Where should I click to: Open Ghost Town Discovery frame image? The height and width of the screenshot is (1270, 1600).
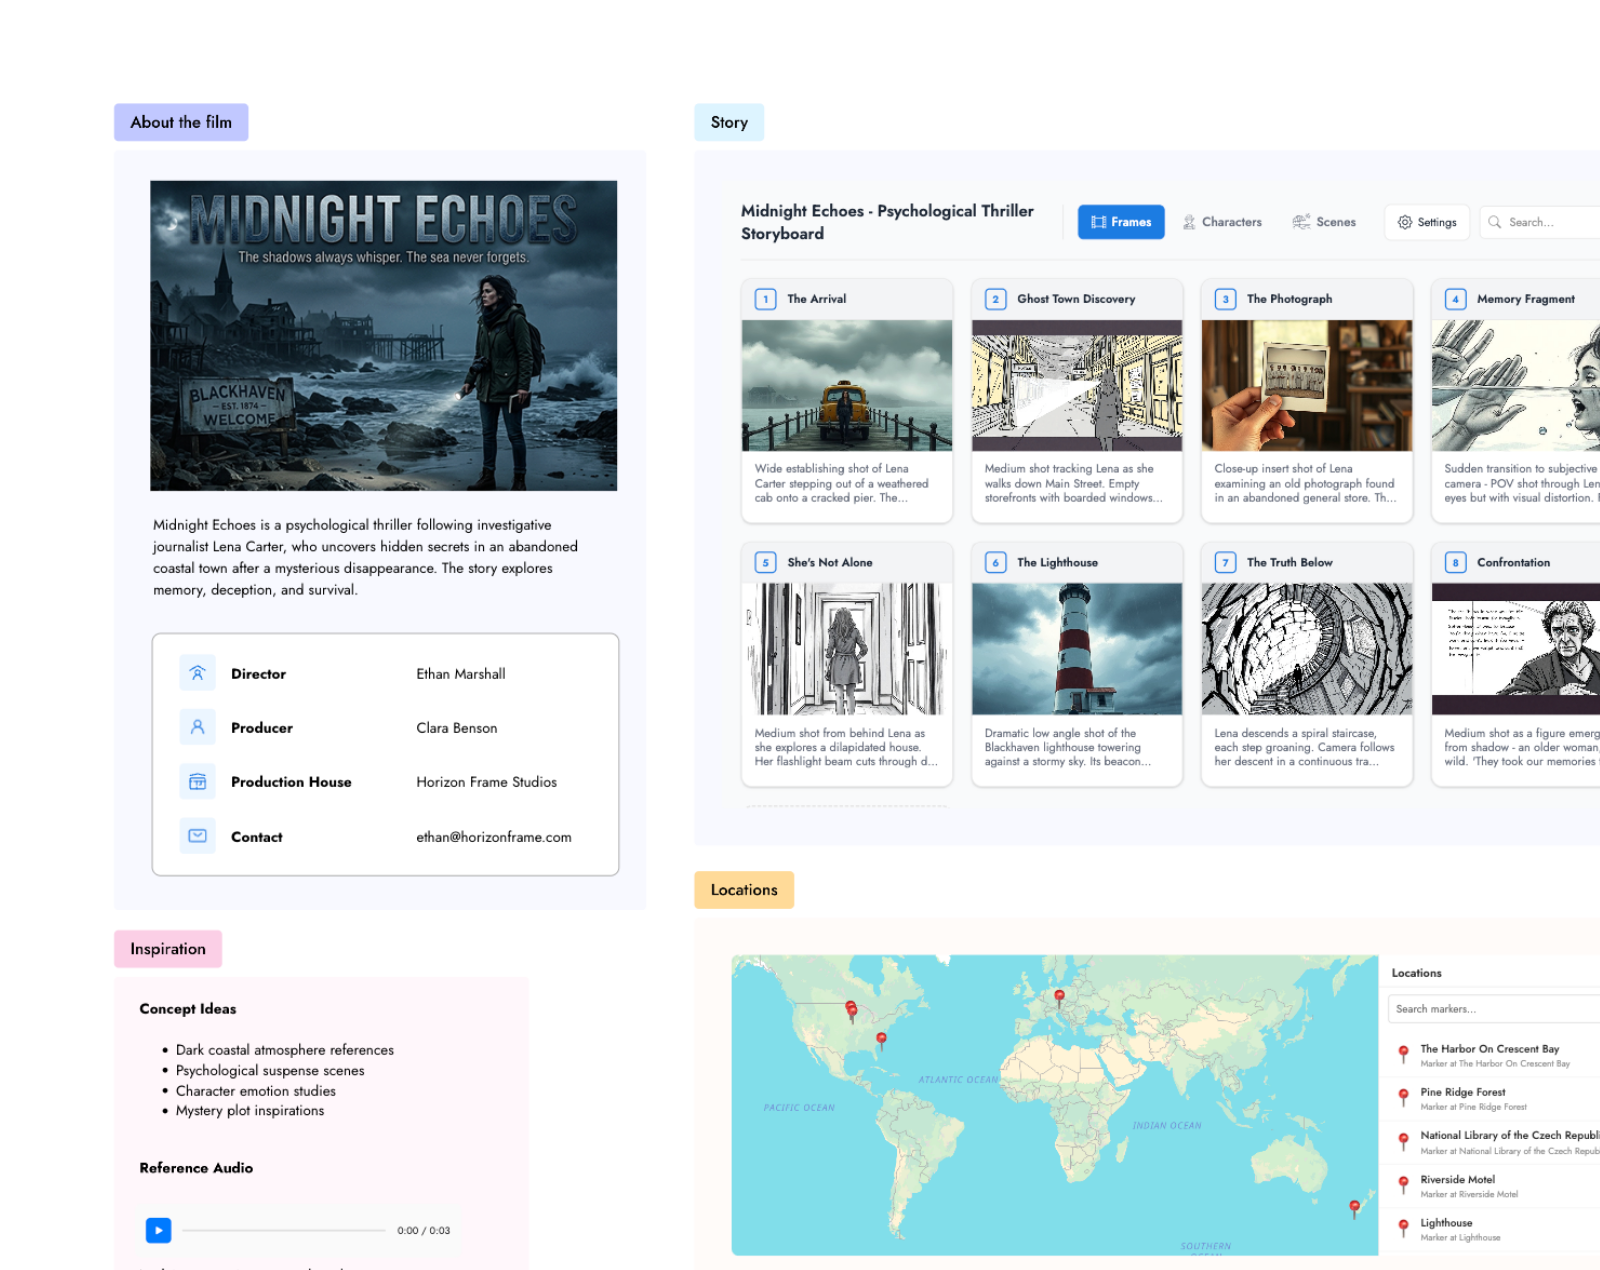[1077, 385]
